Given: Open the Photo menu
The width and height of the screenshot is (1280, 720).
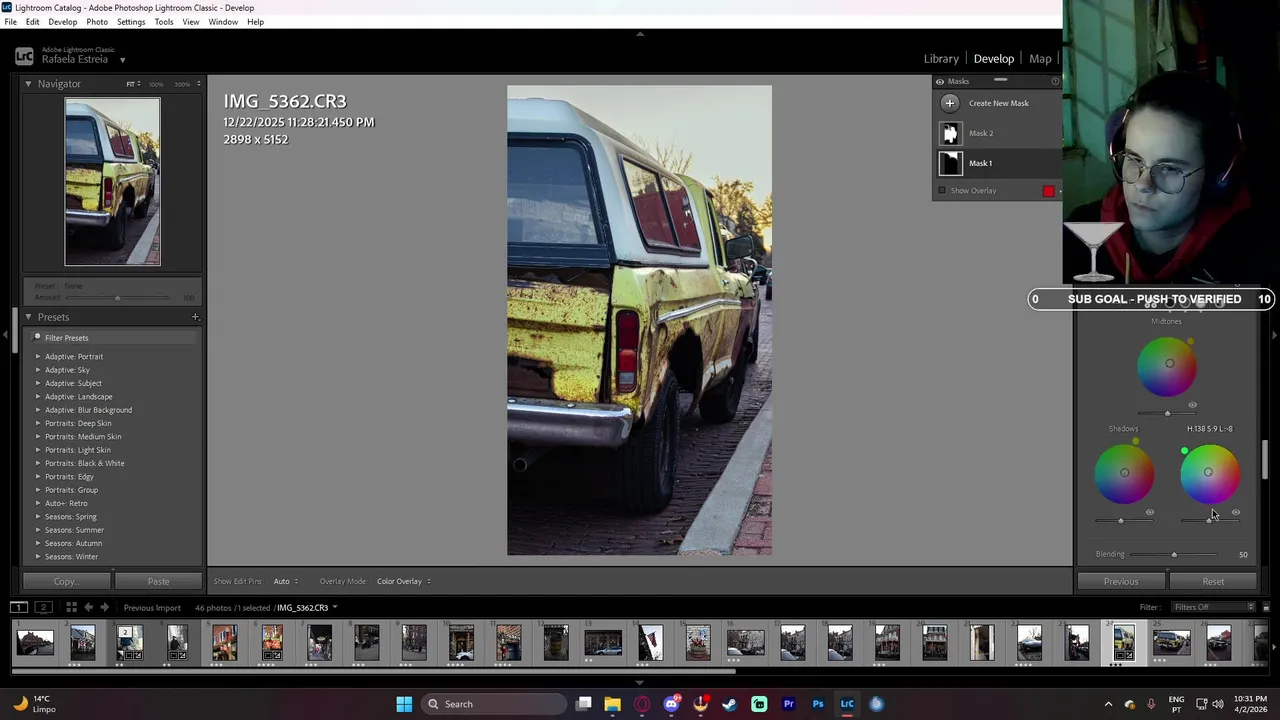Looking at the screenshot, I should click(x=97, y=22).
